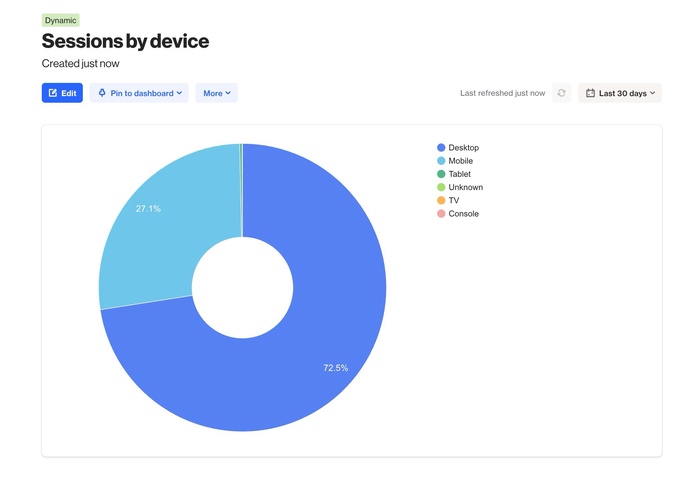
Task: Toggle Mobile series in the legend
Action: [x=460, y=161]
